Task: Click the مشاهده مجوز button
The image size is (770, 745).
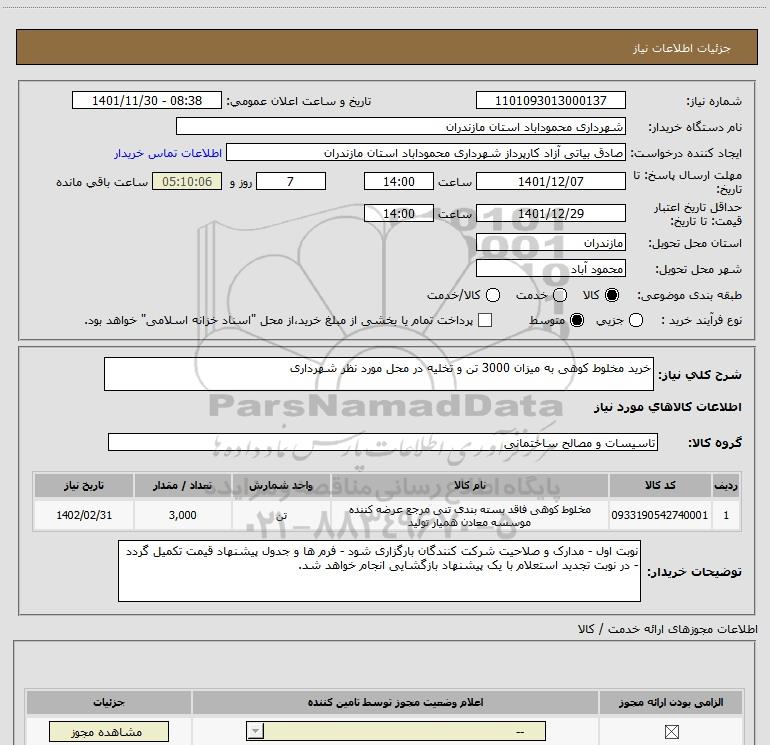Action: coord(109,732)
